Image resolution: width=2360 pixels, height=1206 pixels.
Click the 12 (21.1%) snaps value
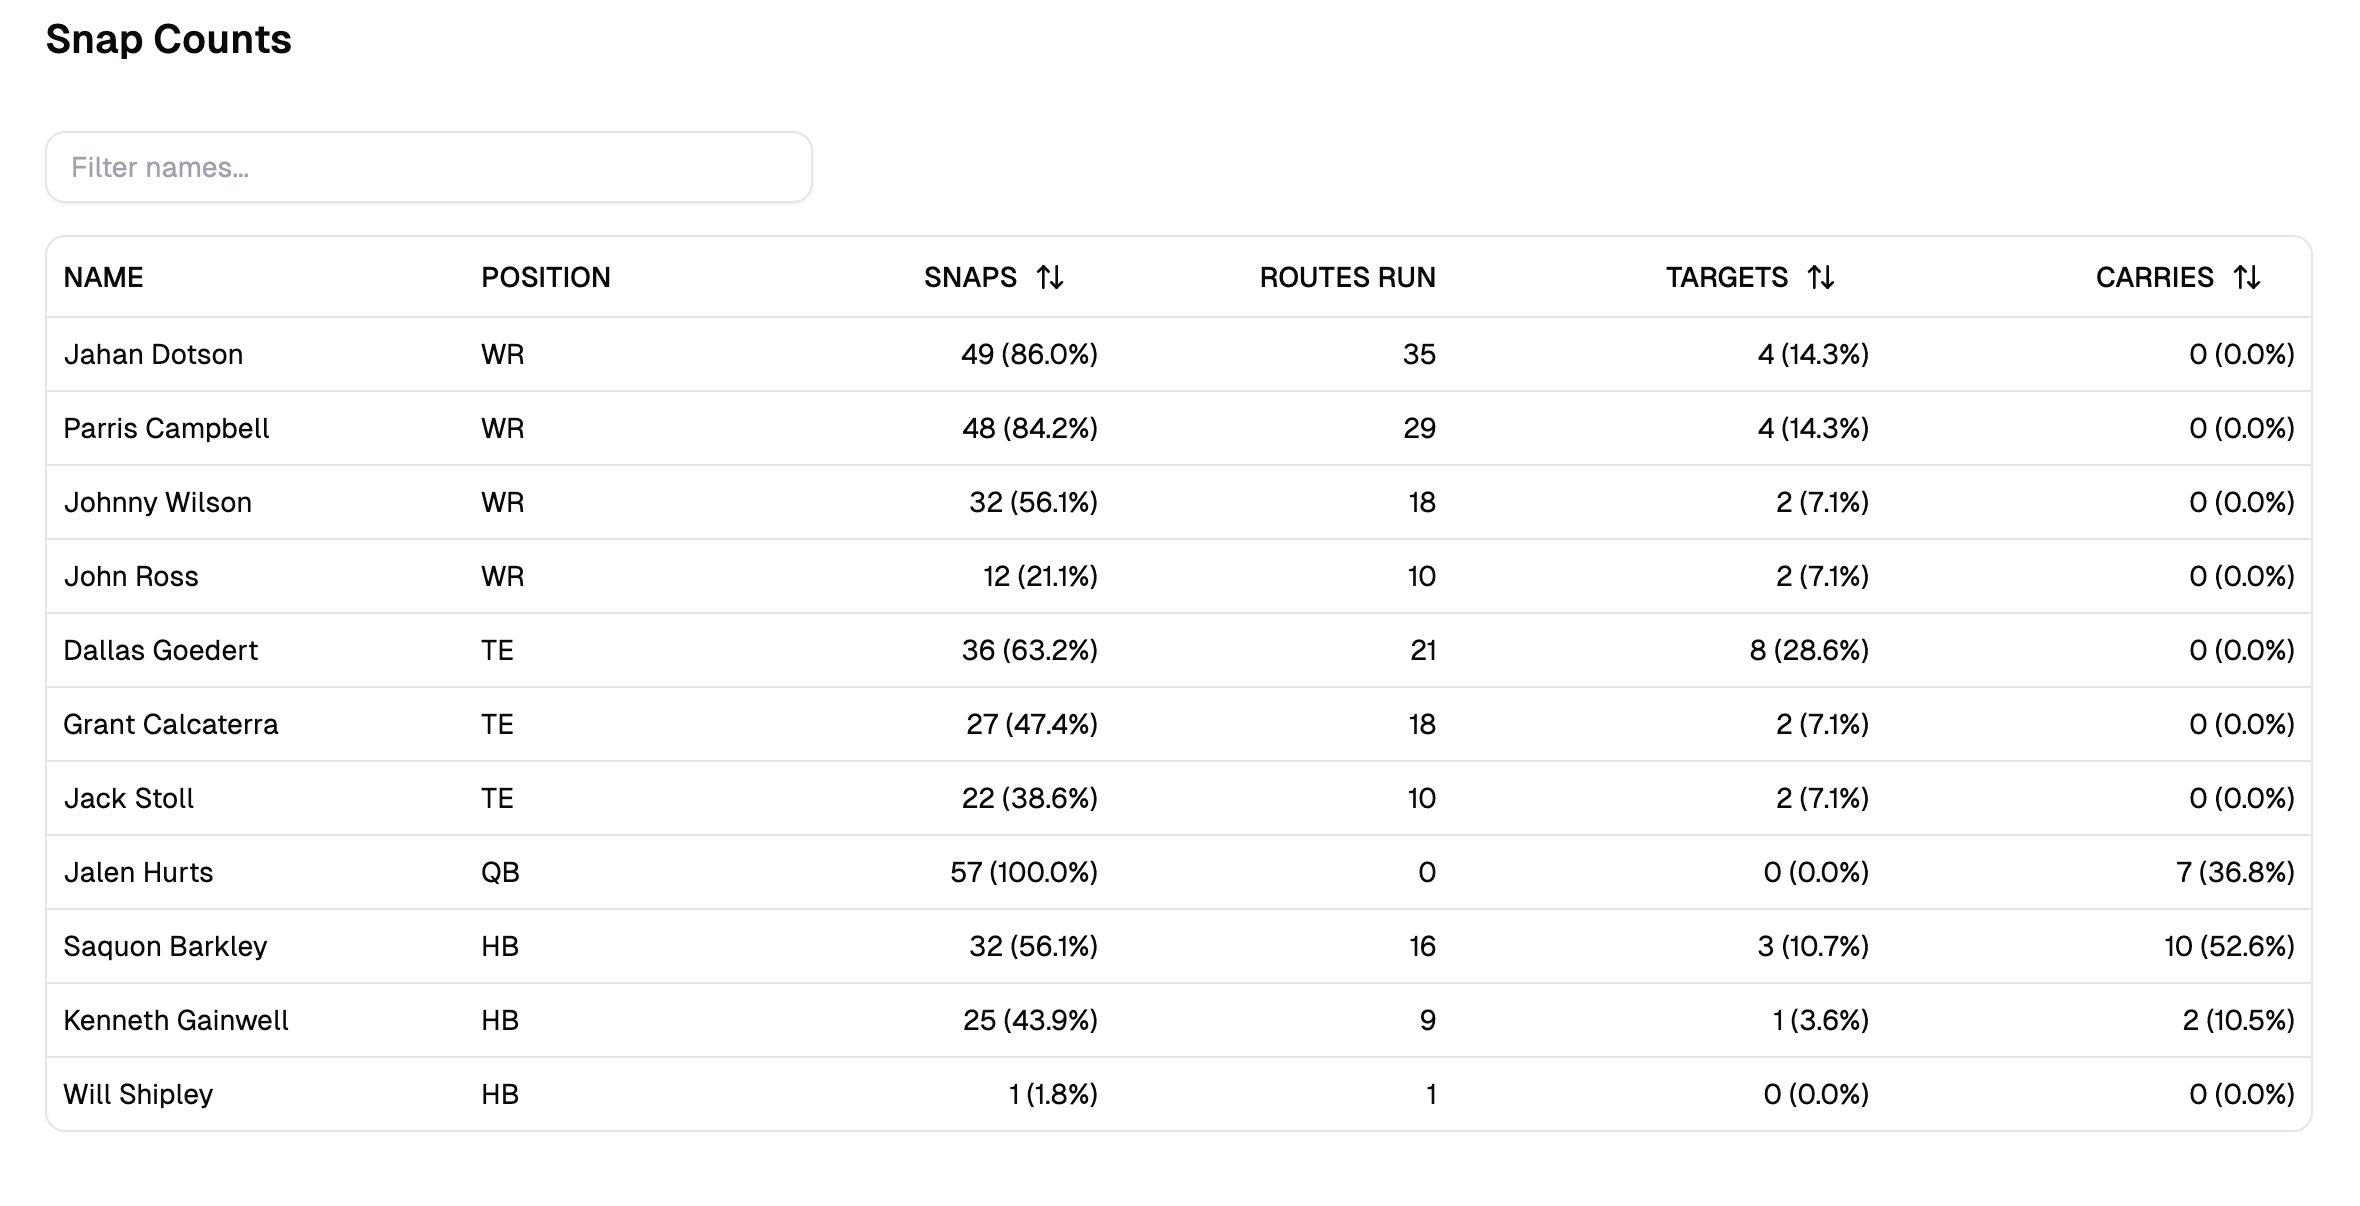click(1040, 576)
